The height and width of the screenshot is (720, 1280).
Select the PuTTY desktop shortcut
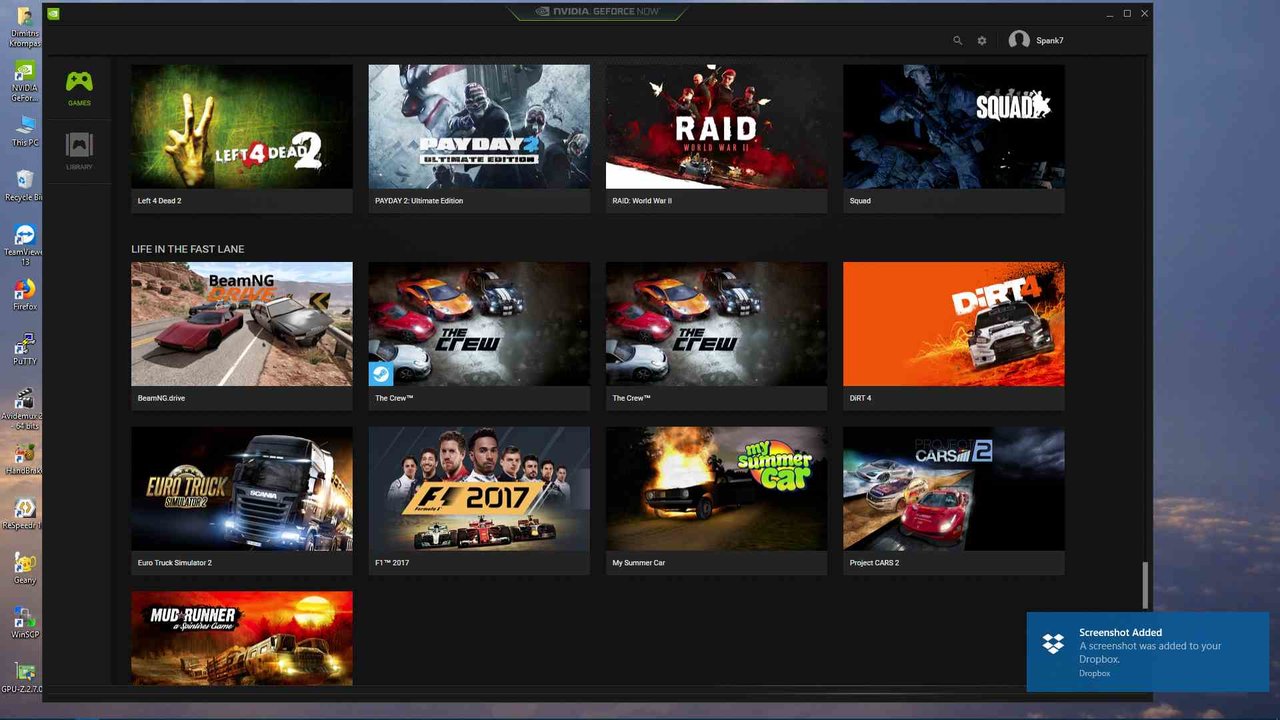pos(25,350)
